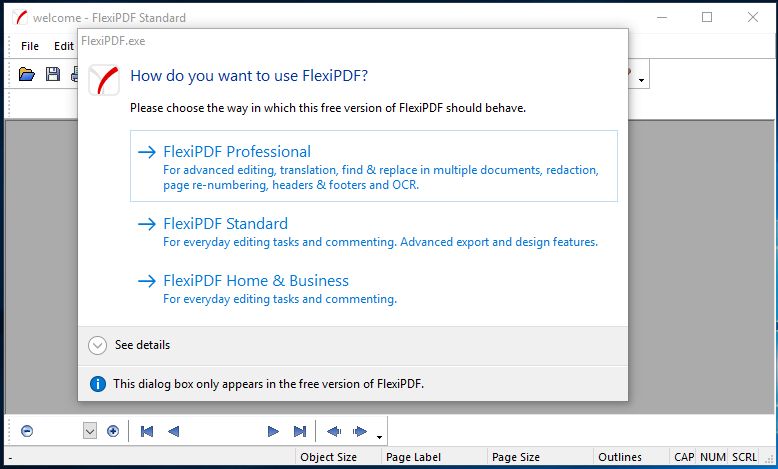Click CAP indicator in status bar
The image size is (778, 469).
coord(684,457)
